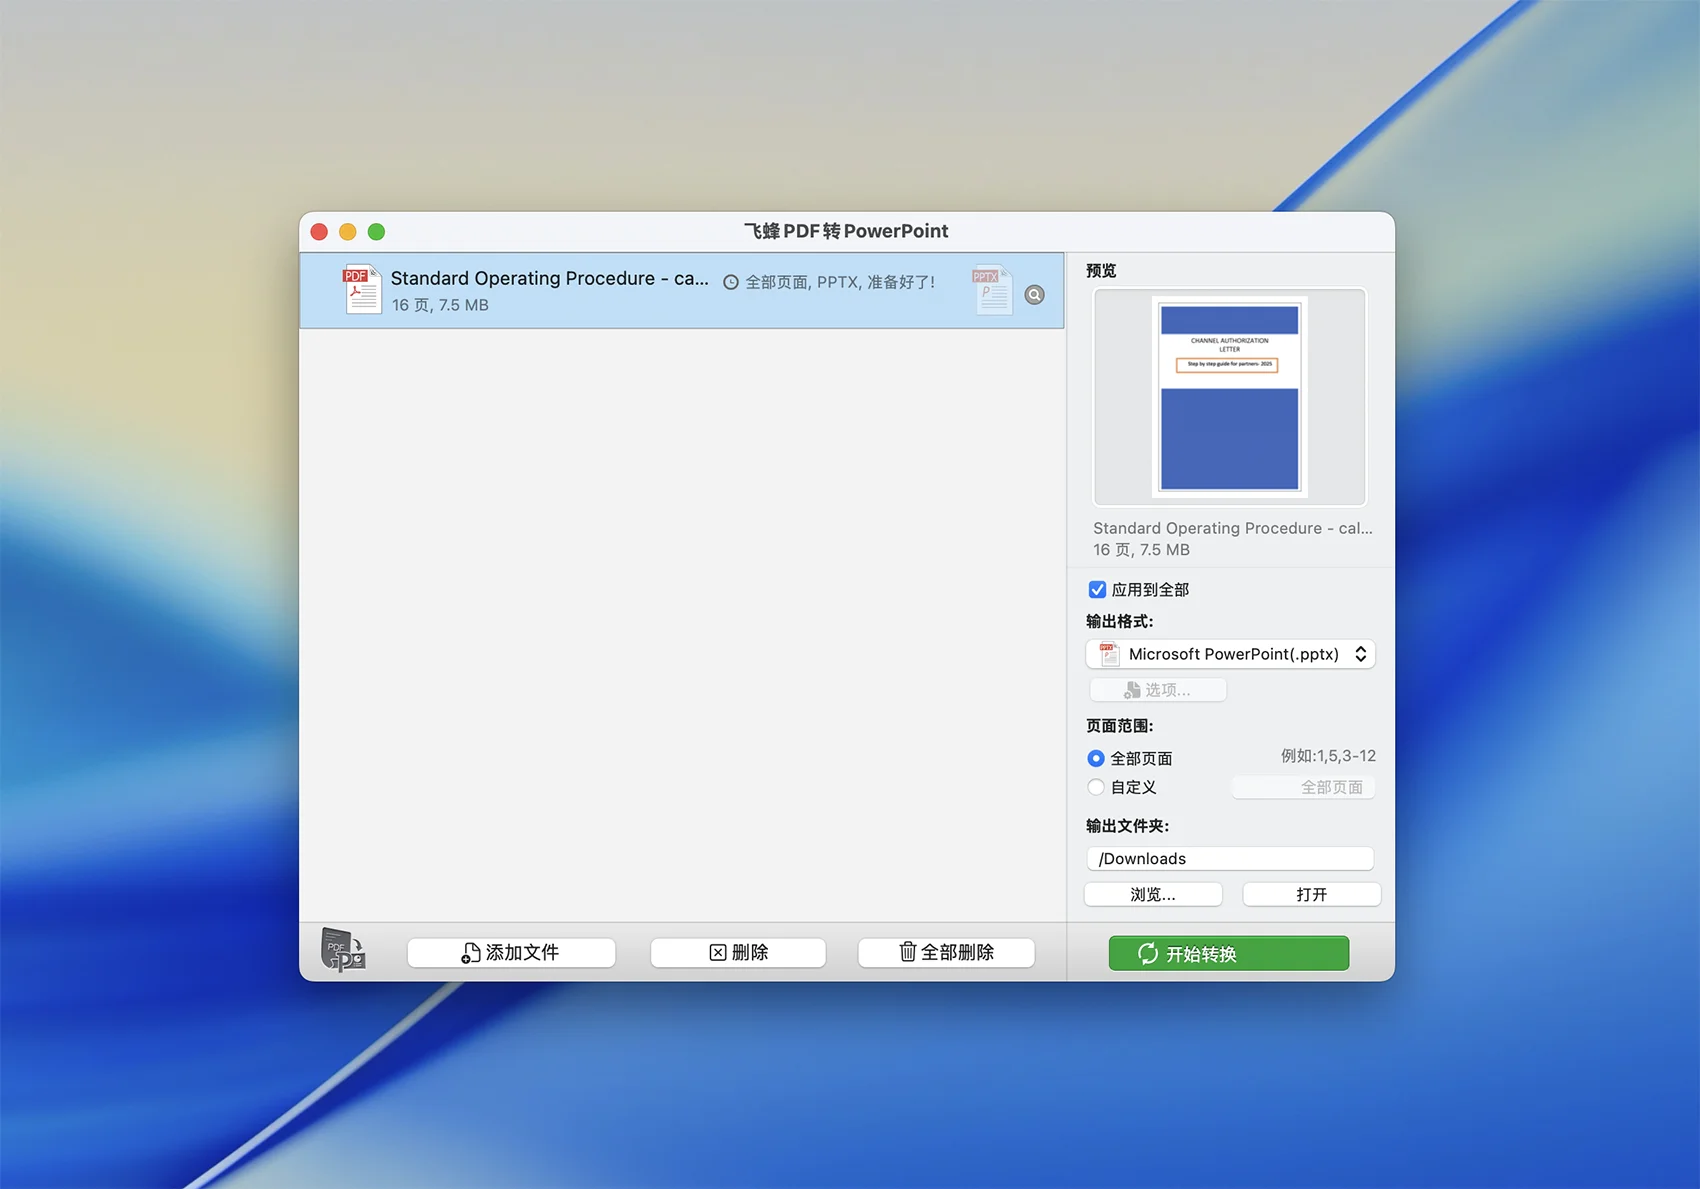The width and height of the screenshot is (1700, 1189).
Task: Click the PDF preview thumbnail
Action: tap(1229, 397)
